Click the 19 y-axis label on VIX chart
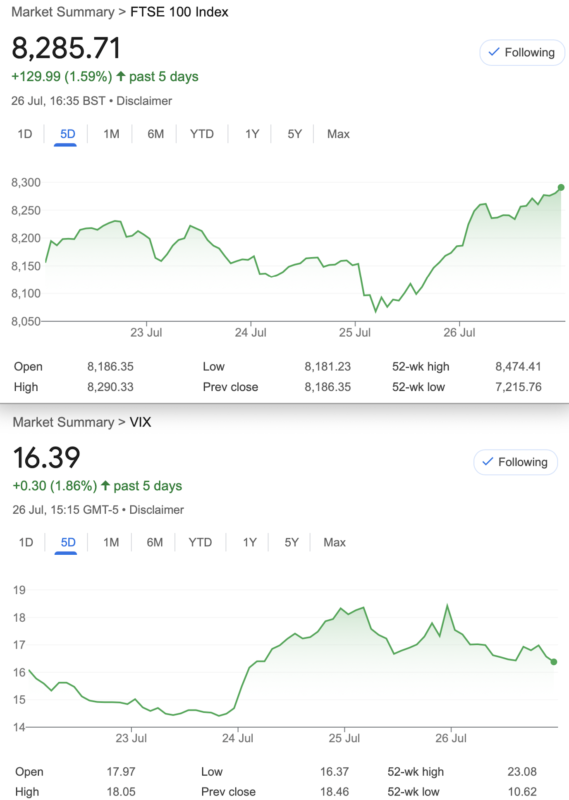 click(19, 590)
